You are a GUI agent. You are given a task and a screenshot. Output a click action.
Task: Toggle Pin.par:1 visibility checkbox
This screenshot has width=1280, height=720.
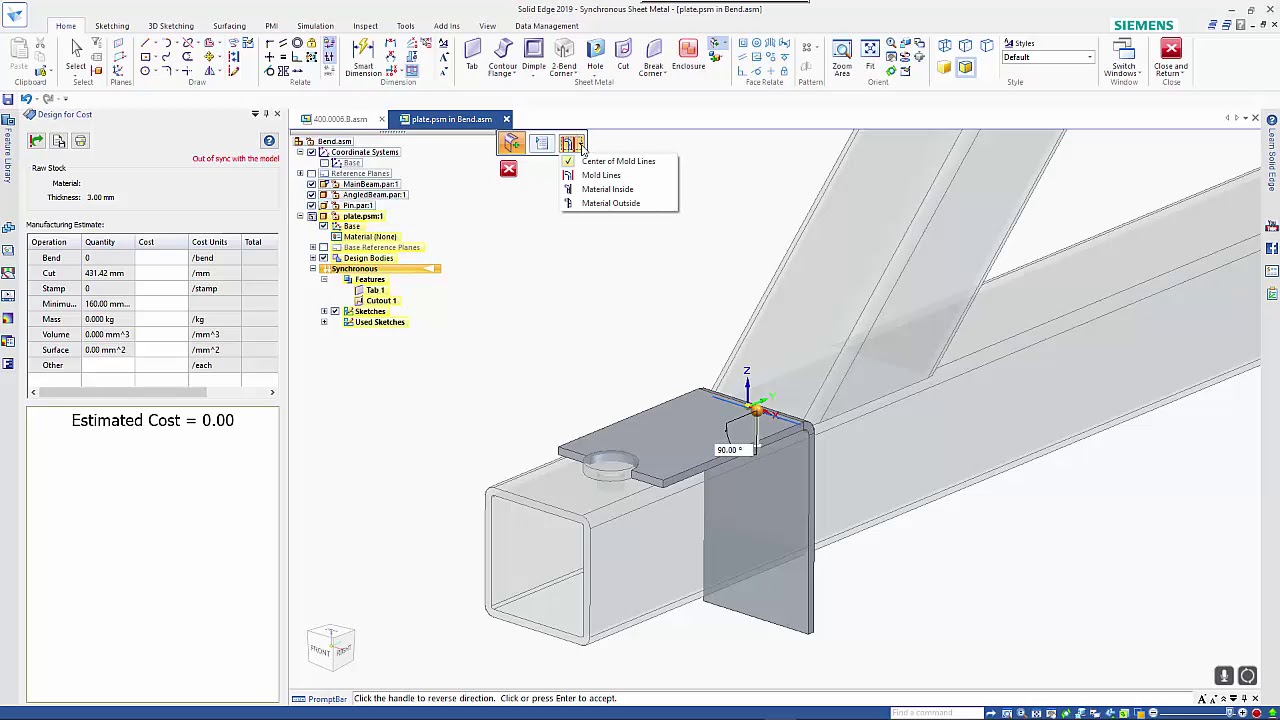[311, 206]
